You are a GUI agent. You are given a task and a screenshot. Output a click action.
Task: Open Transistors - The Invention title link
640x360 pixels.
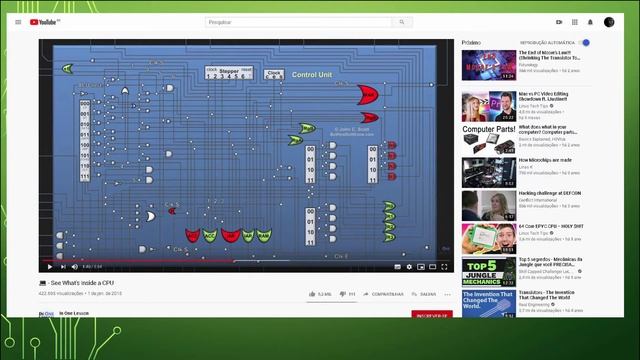pyautogui.click(x=547, y=295)
